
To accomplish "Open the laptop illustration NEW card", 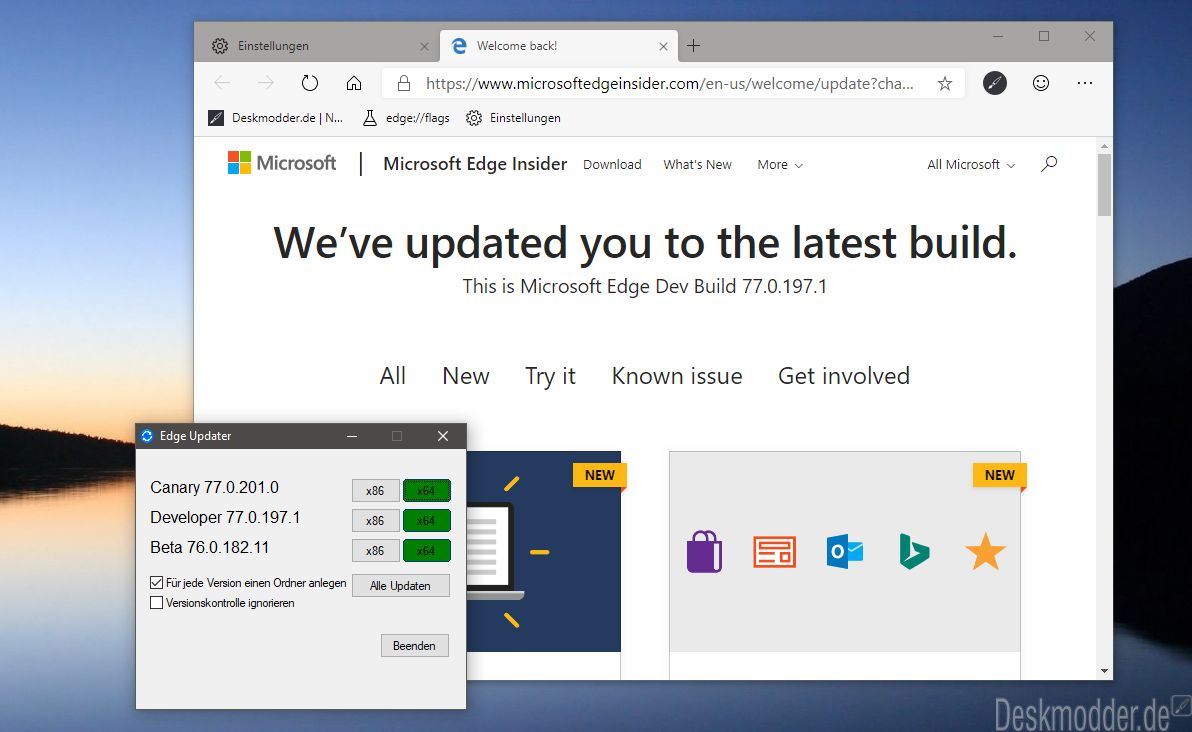I will click(544, 551).
